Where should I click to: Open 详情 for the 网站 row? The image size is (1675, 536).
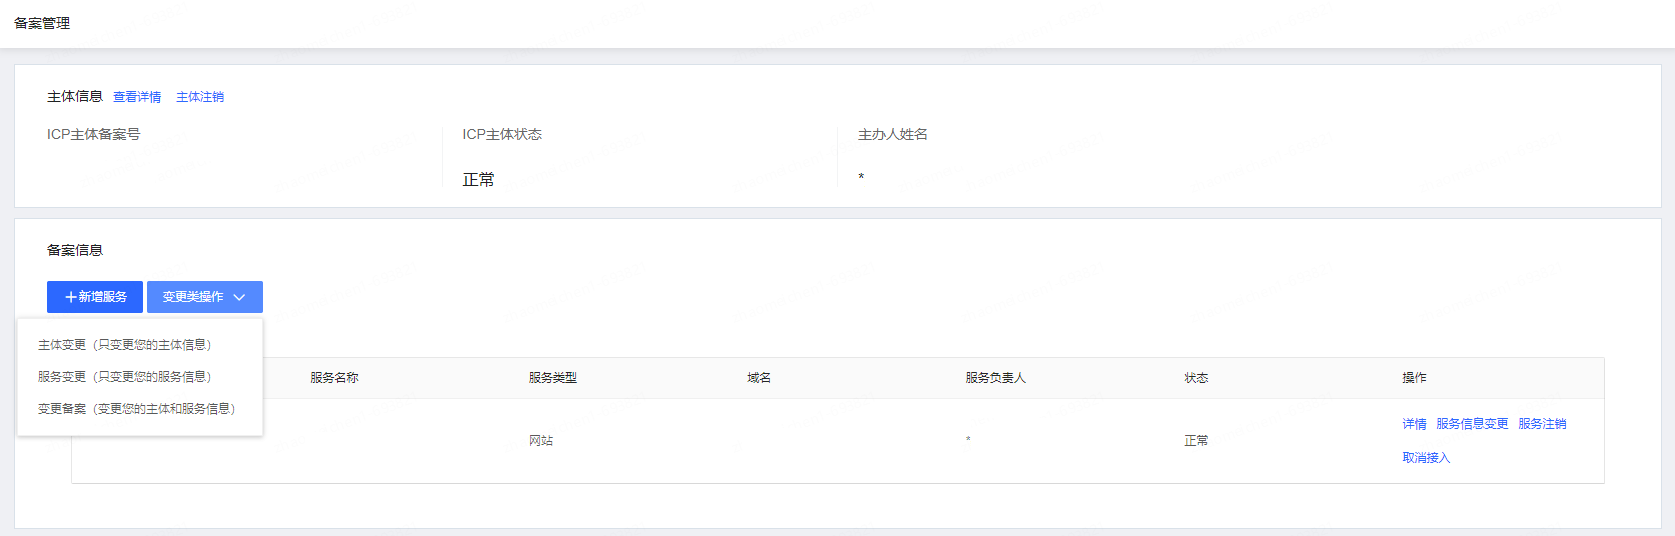[x=1414, y=424]
